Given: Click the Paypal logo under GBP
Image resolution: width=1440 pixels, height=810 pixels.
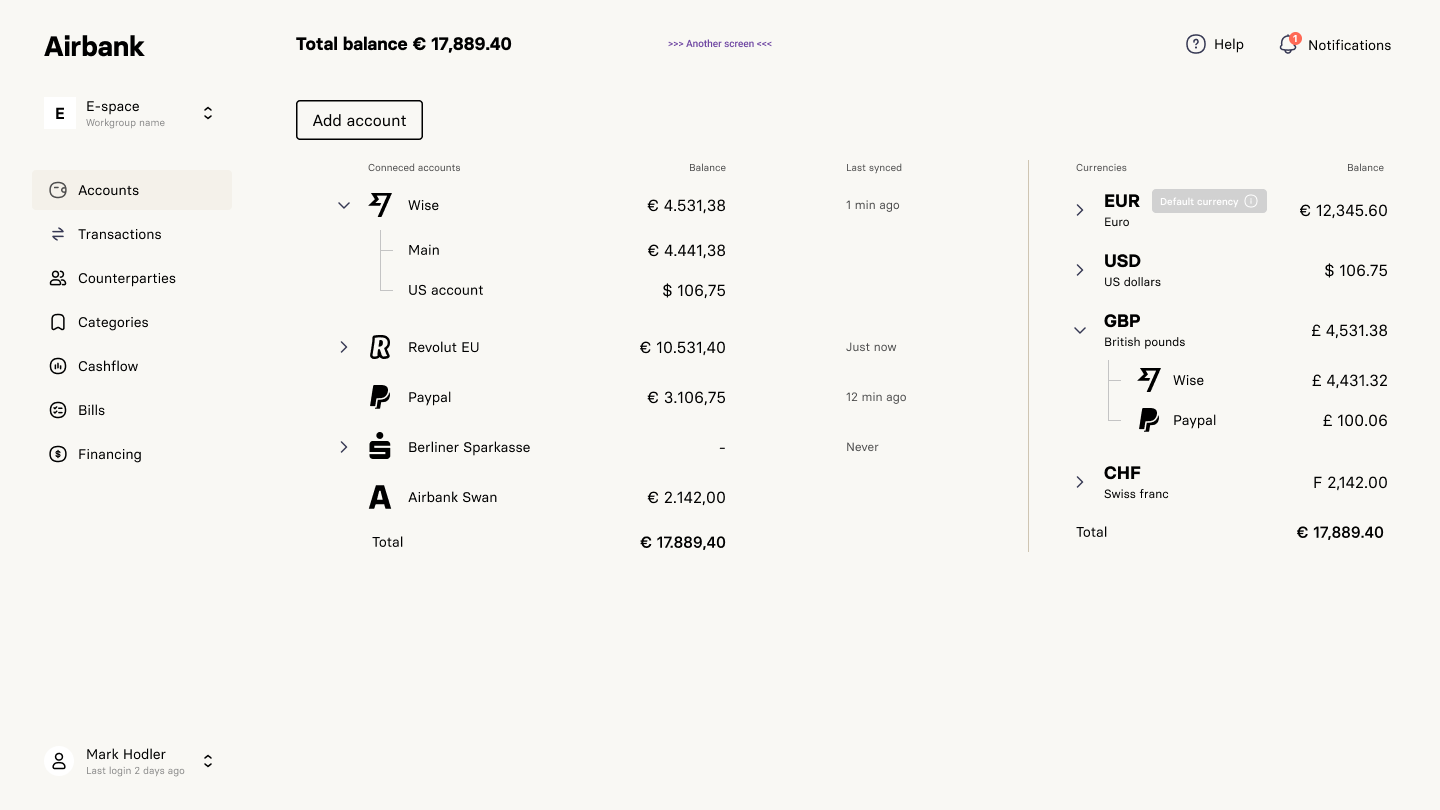Looking at the screenshot, I should coord(1150,420).
